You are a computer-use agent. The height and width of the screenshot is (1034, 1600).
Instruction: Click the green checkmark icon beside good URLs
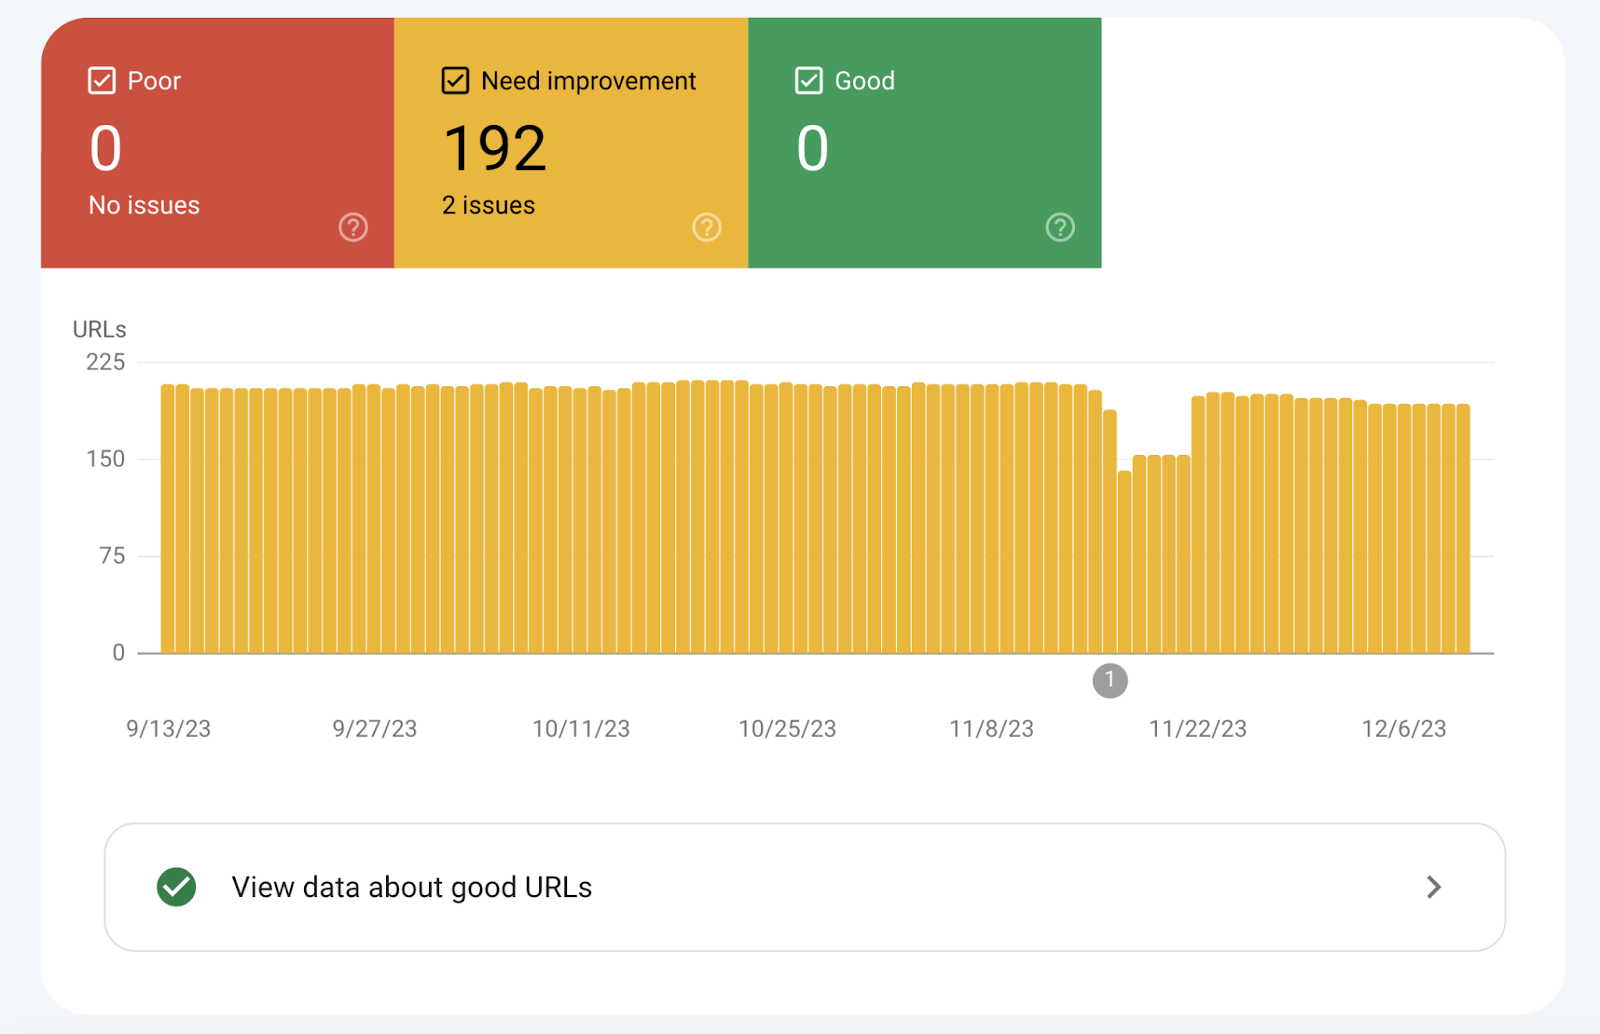click(177, 887)
